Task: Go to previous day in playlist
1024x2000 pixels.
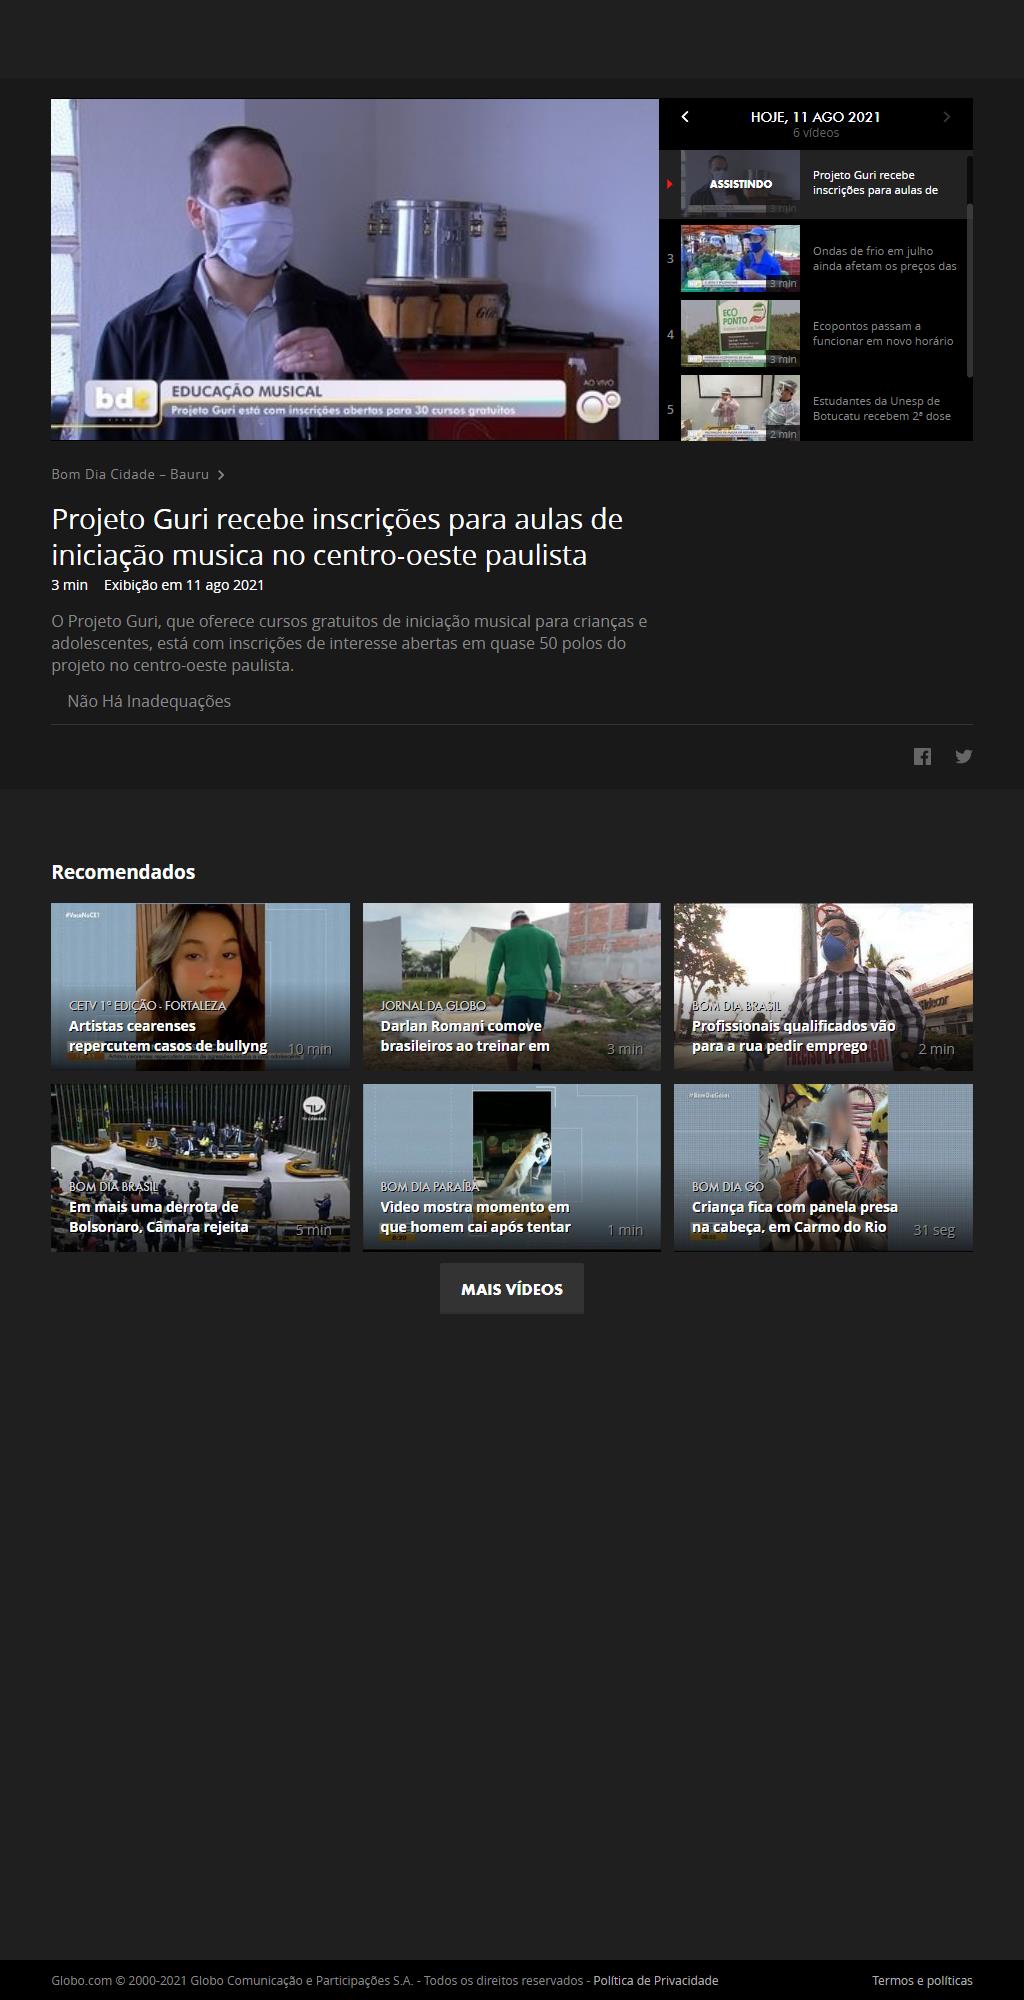Action: point(685,117)
